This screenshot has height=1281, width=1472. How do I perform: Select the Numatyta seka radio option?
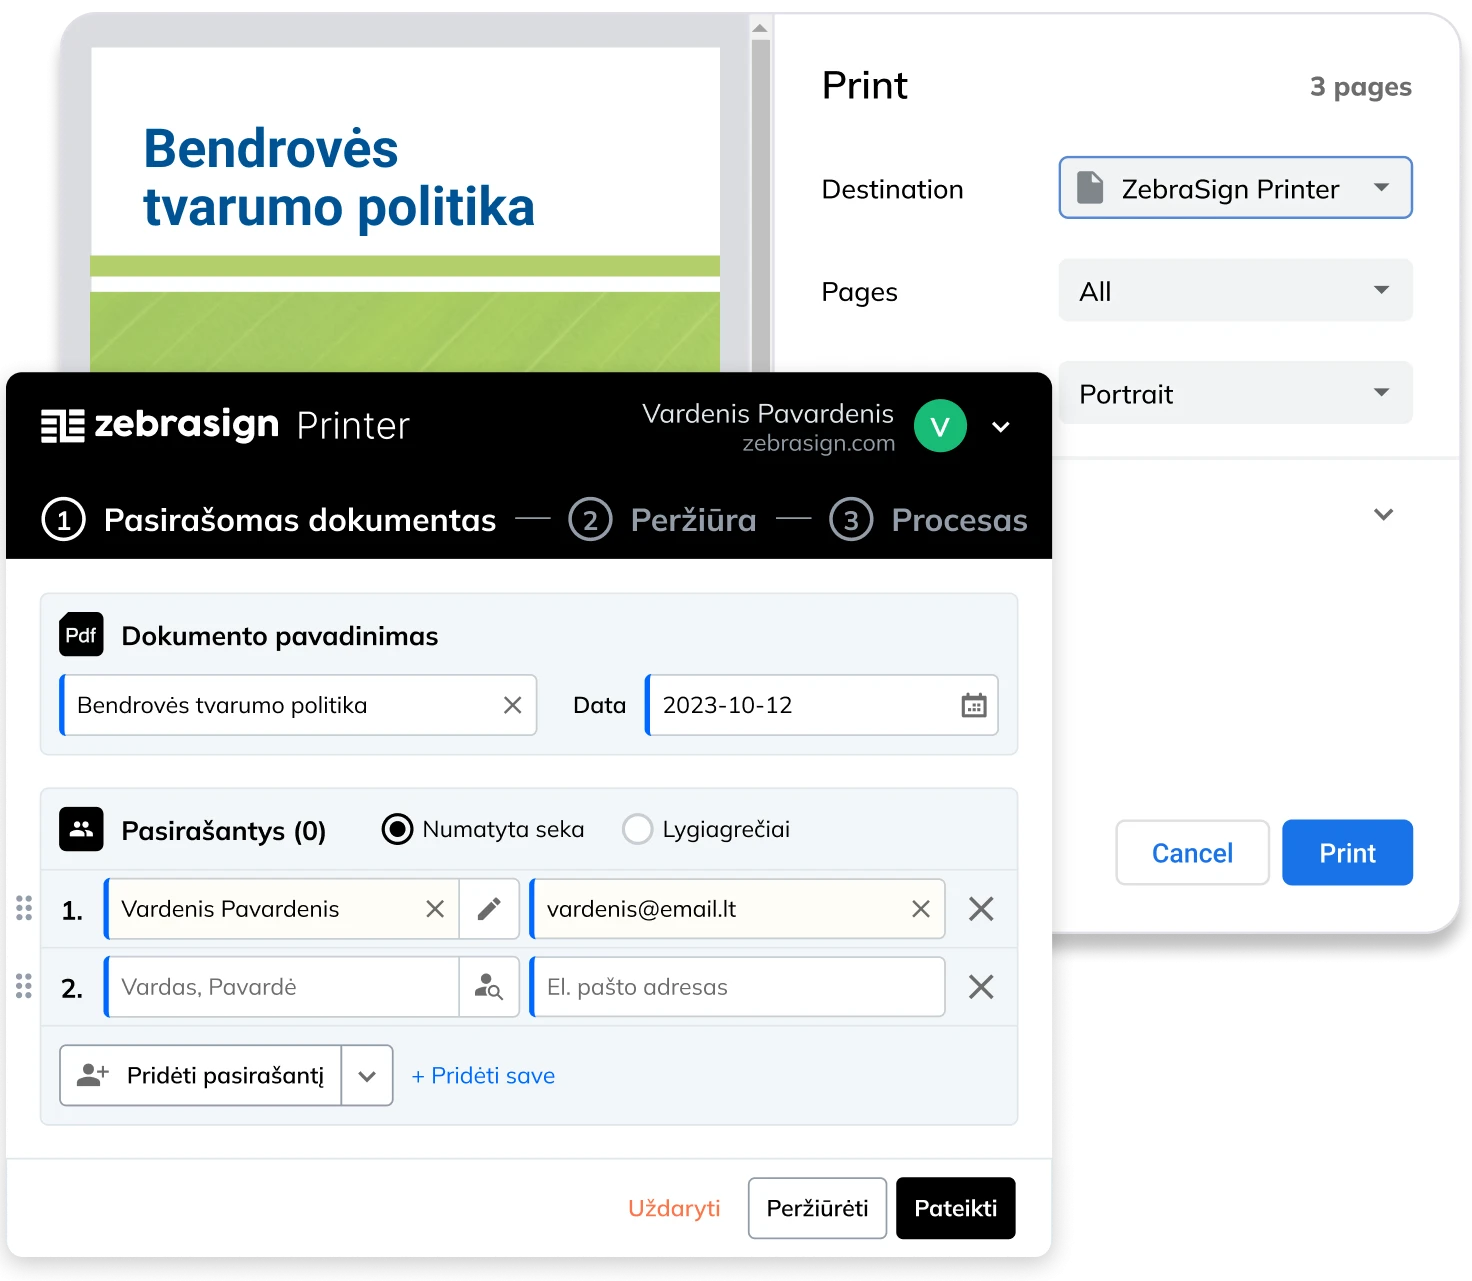coord(397,830)
